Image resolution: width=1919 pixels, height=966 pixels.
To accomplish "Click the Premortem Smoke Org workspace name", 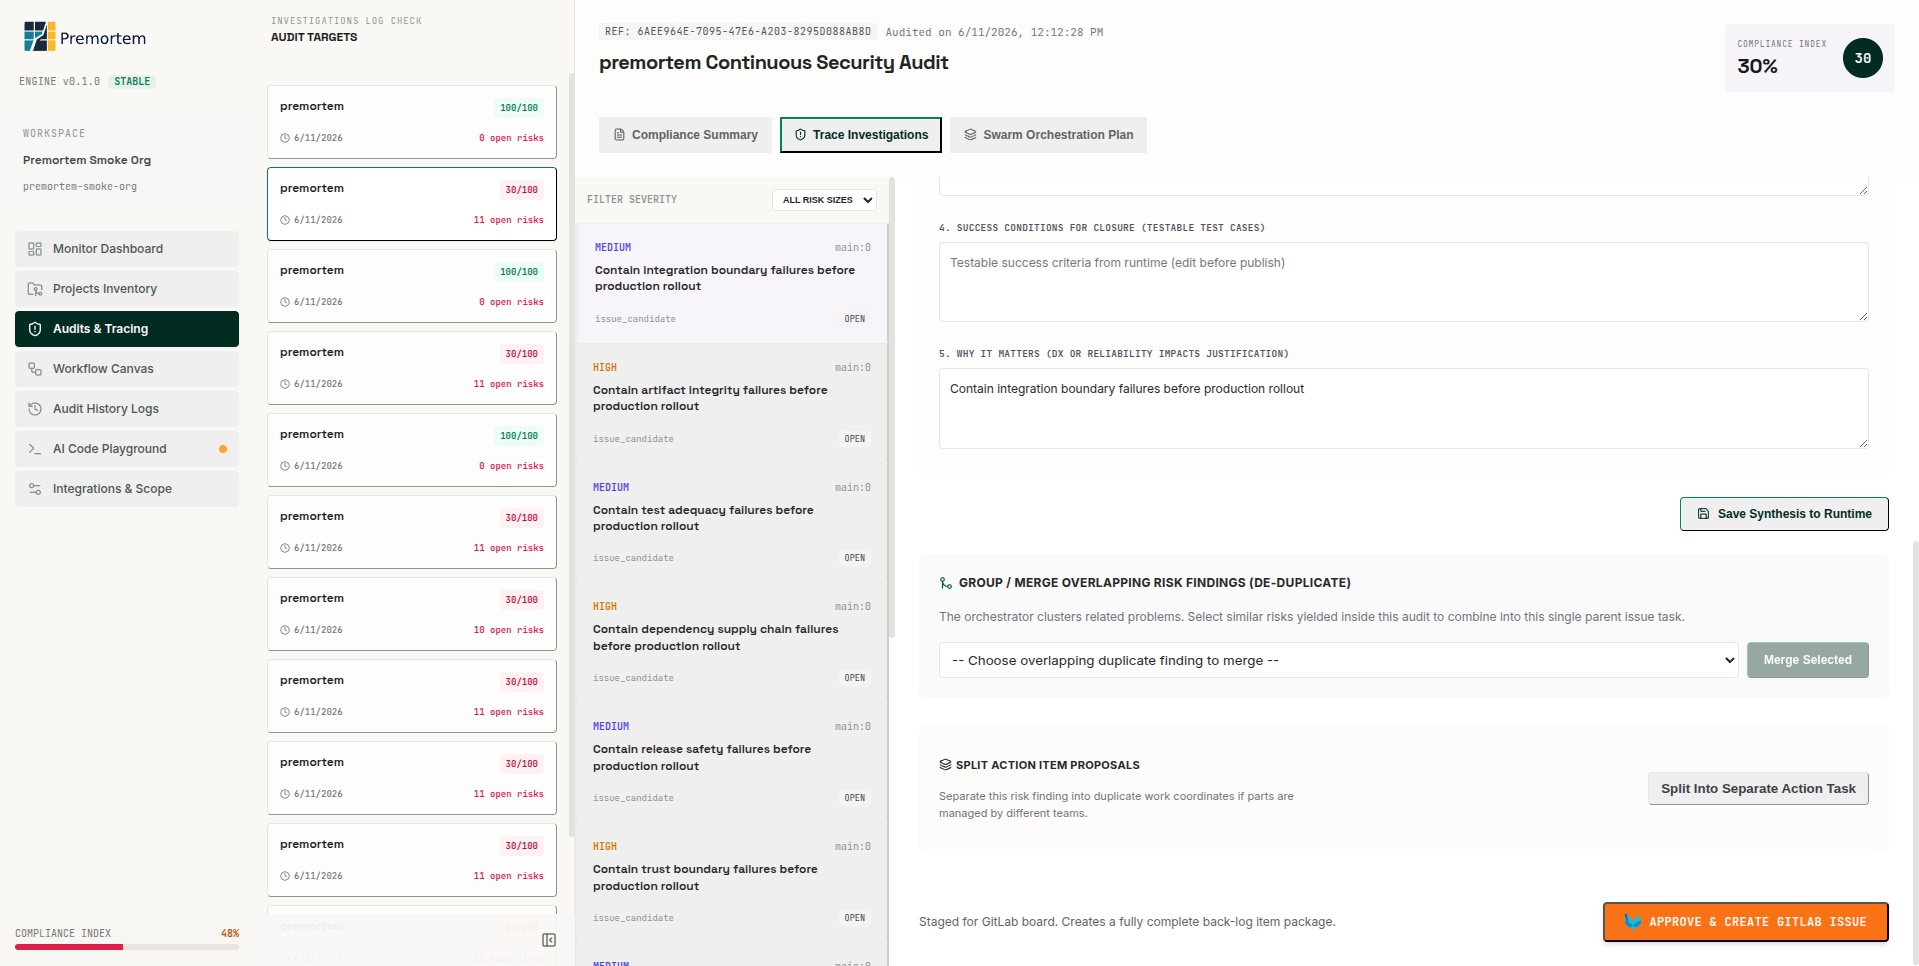I will pyautogui.click(x=87, y=160).
